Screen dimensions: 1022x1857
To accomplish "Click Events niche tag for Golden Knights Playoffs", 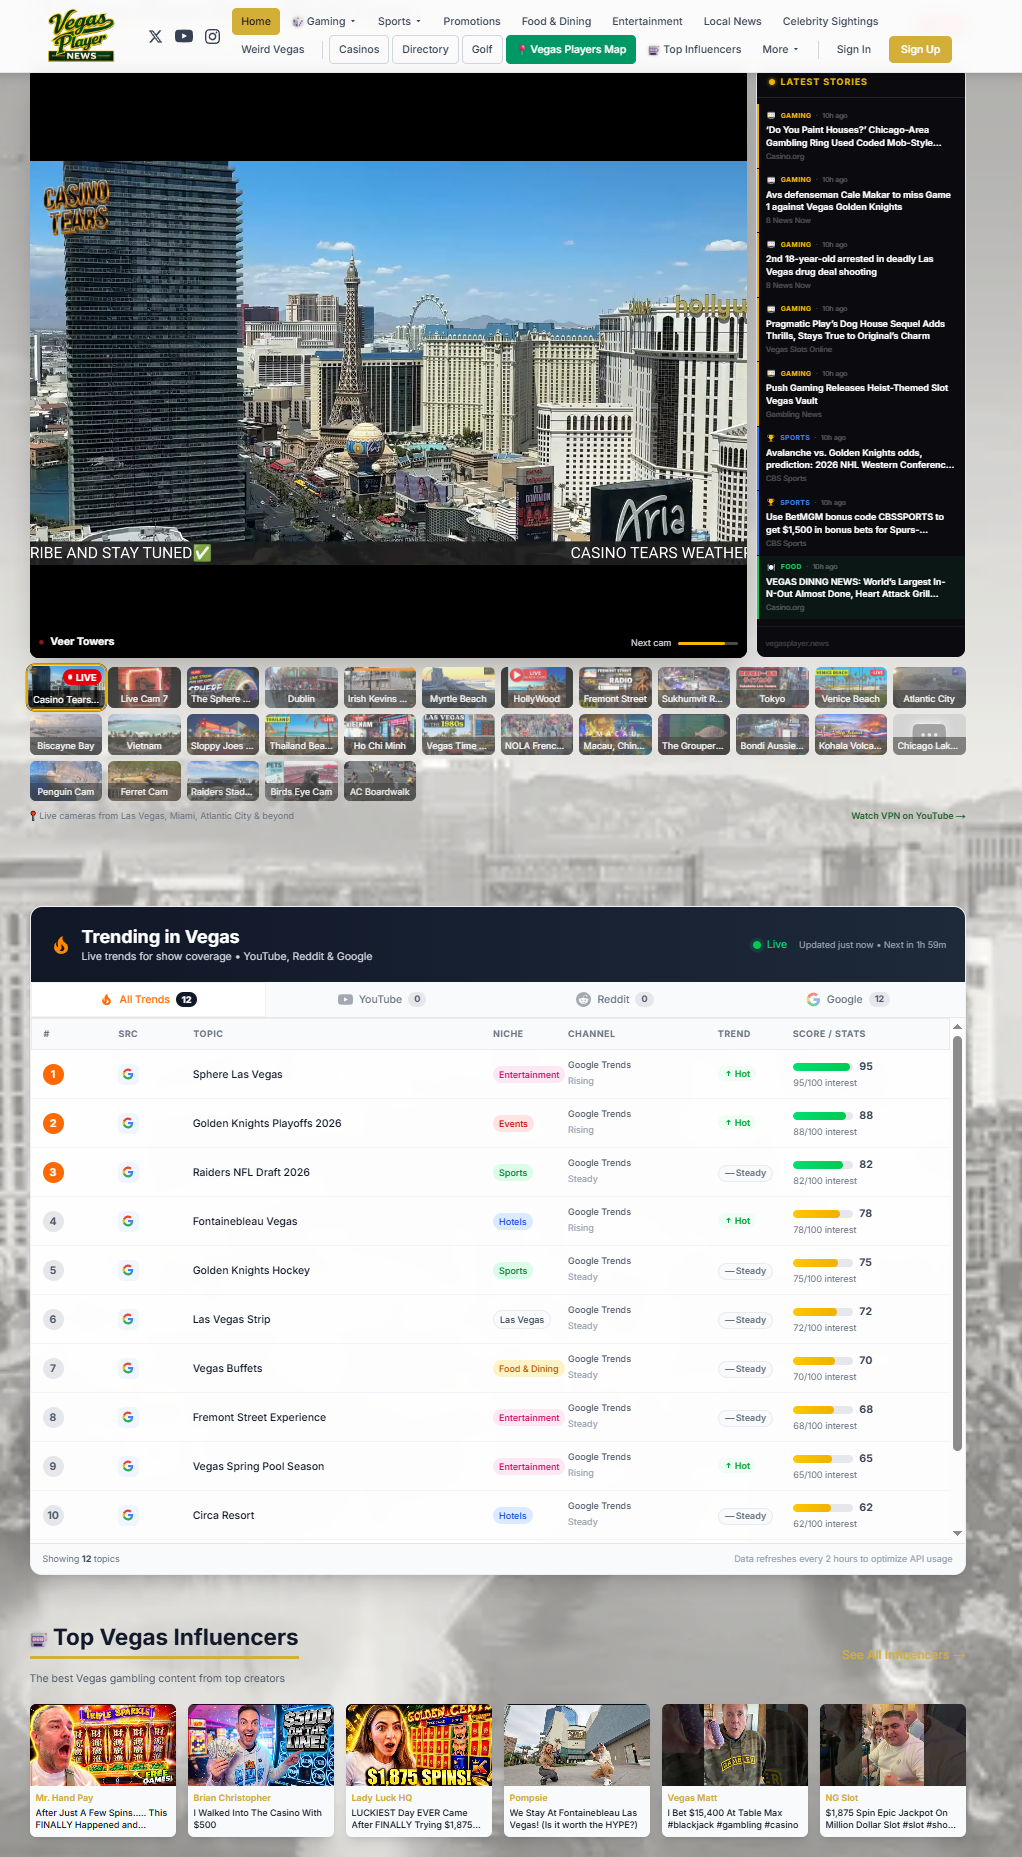I will [x=513, y=1124].
